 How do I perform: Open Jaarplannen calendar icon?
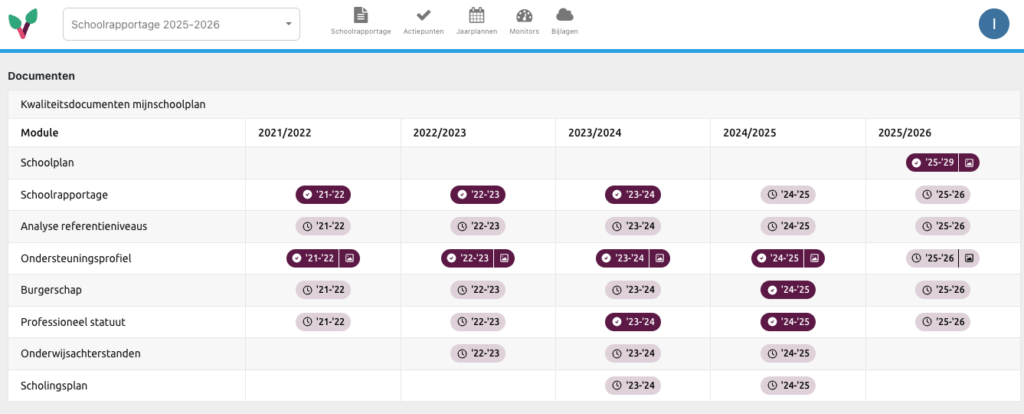[x=476, y=15]
